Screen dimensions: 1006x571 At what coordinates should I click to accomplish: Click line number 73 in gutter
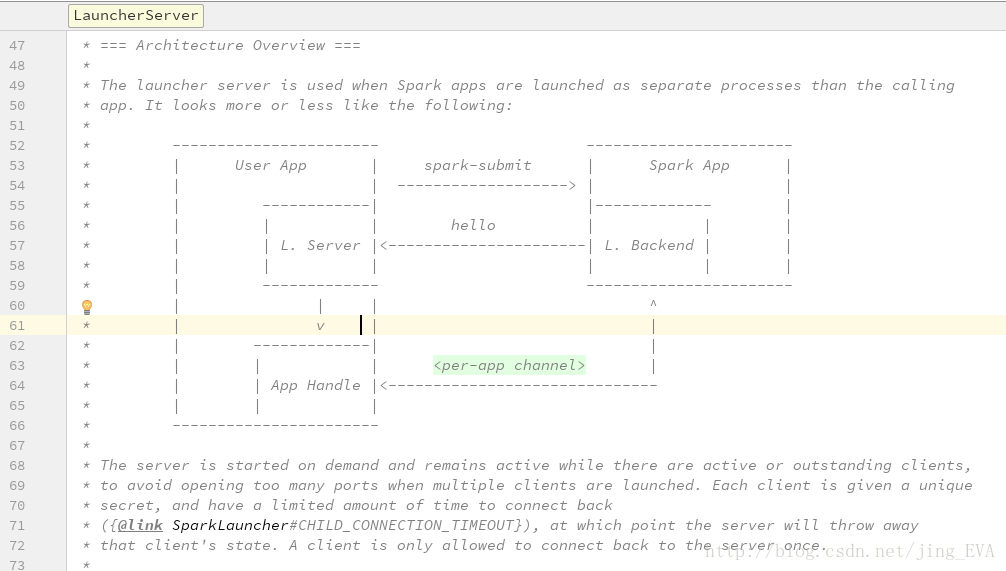[x=17, y=565]
